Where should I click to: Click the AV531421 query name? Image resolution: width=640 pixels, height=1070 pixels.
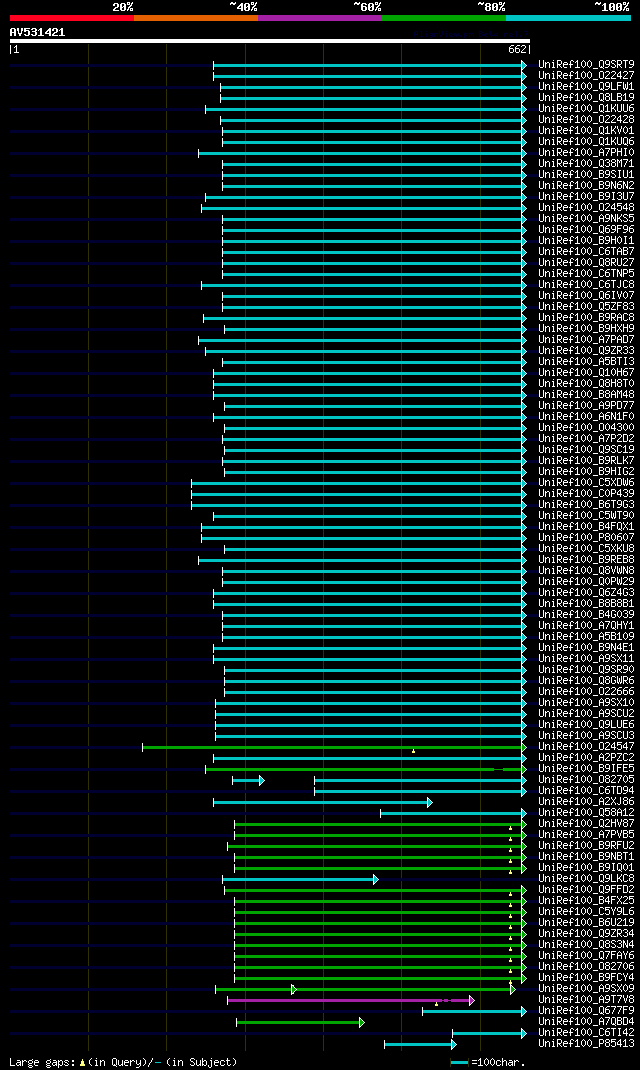tap(38, 32)
